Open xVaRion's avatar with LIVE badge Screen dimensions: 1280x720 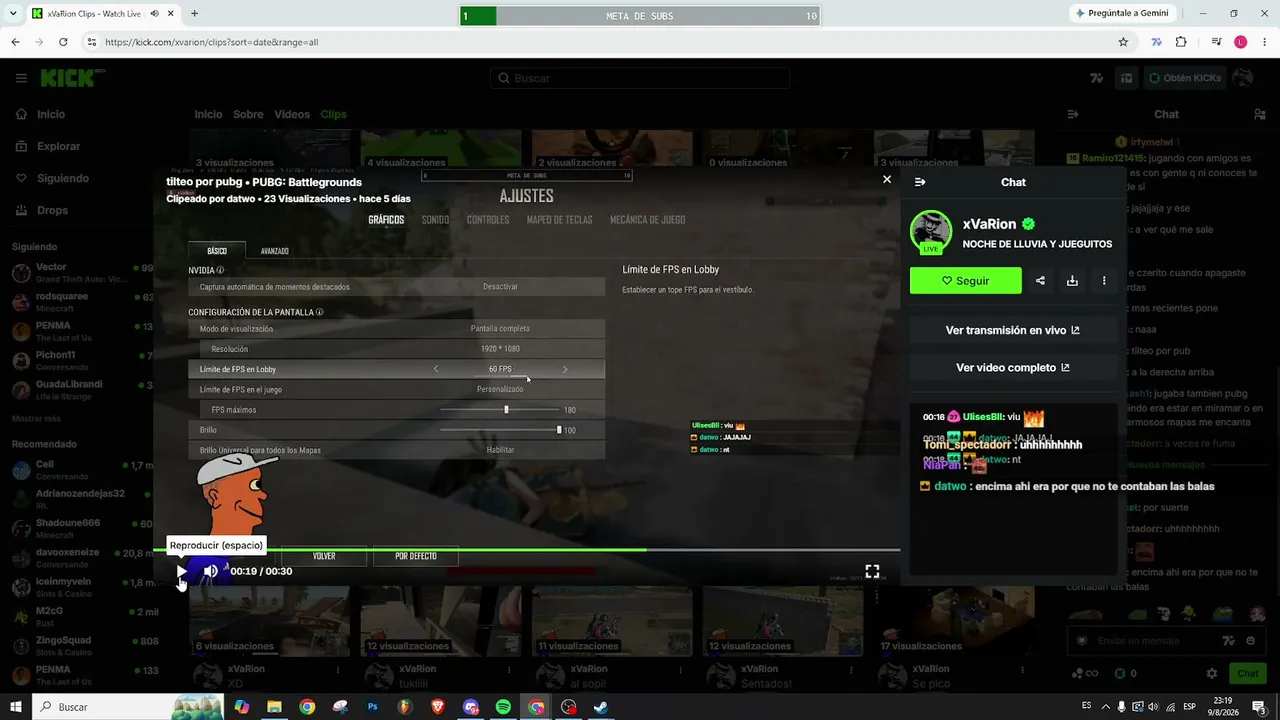pyautogui.click(x=931, y=233)
